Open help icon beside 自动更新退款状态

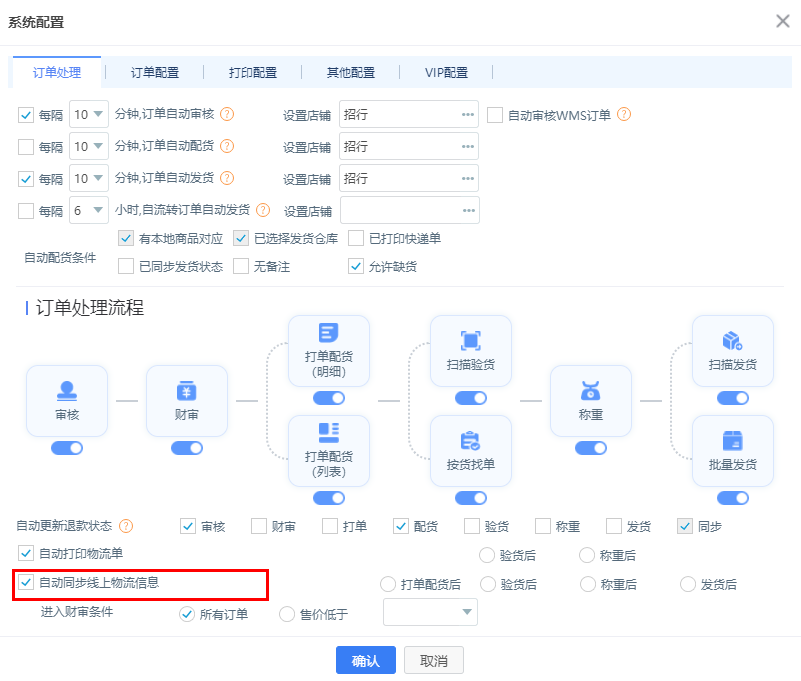tap(126, 526)
